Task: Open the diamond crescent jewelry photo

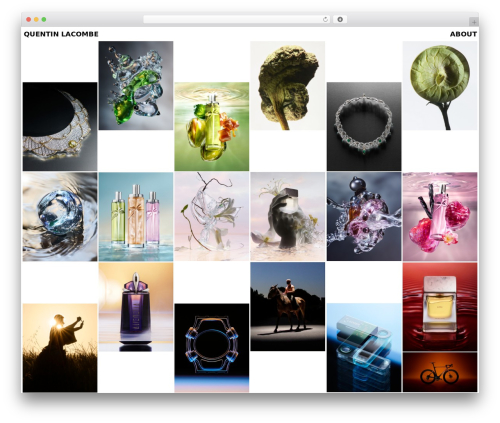Action: coord(60,126)
